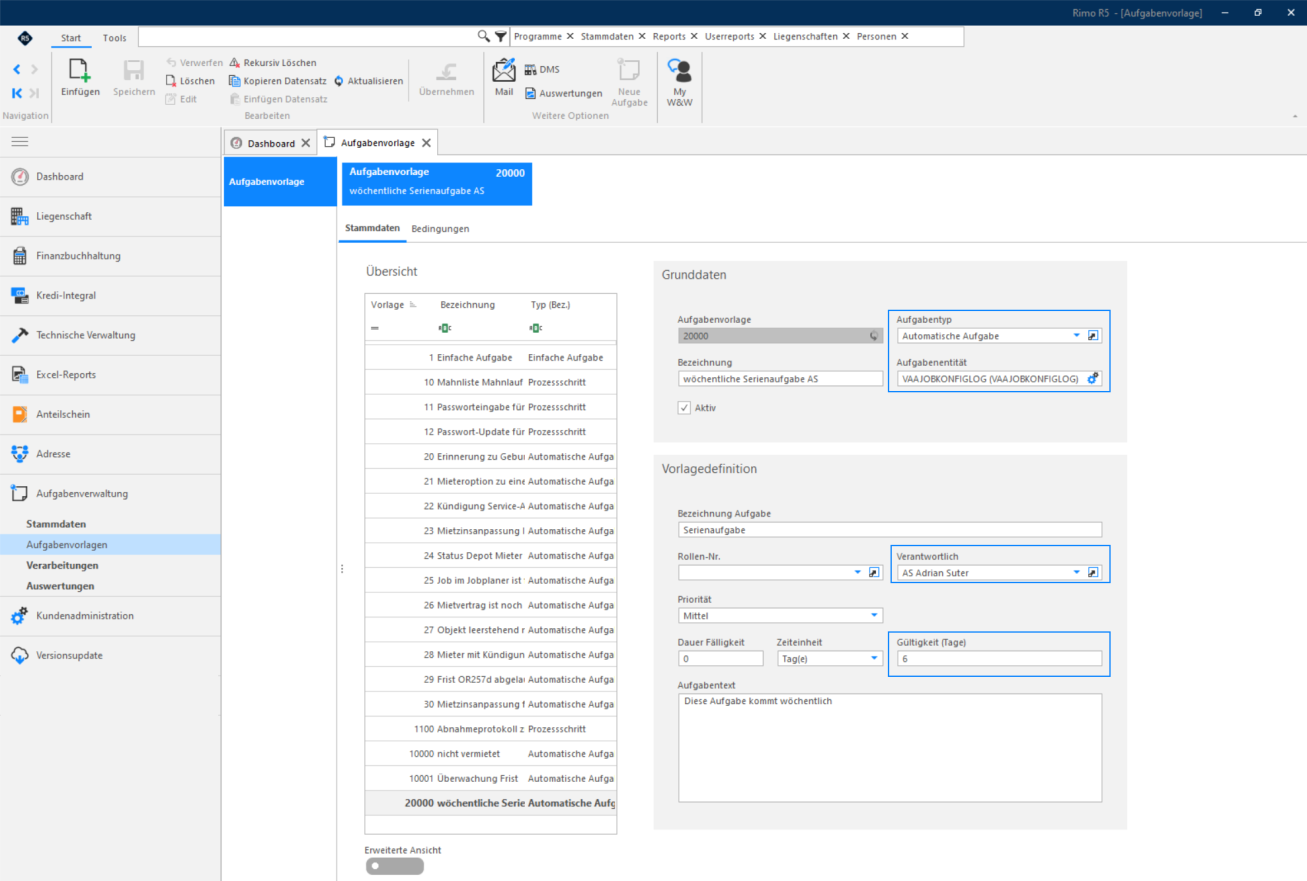
Task: Switch to the Bedingungen tab
Action: tap(440, 229)
